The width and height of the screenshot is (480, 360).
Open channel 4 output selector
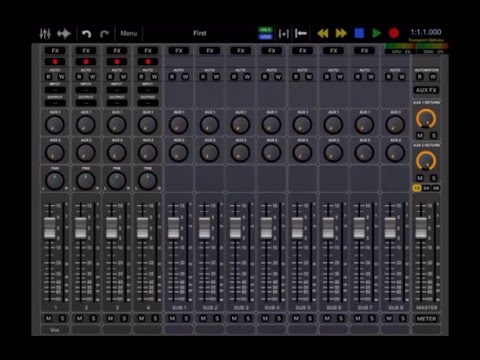tap(148, 103)
